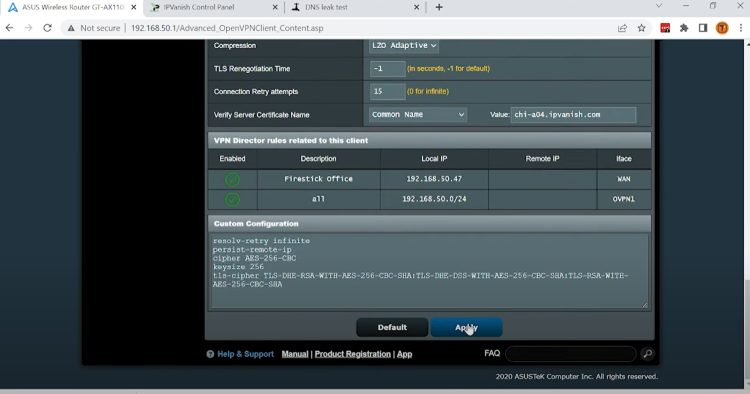Click the Local IP 192.168.50.0/24 cell
Viewport: 750px width, 394px height.
[x=434, y=199]
